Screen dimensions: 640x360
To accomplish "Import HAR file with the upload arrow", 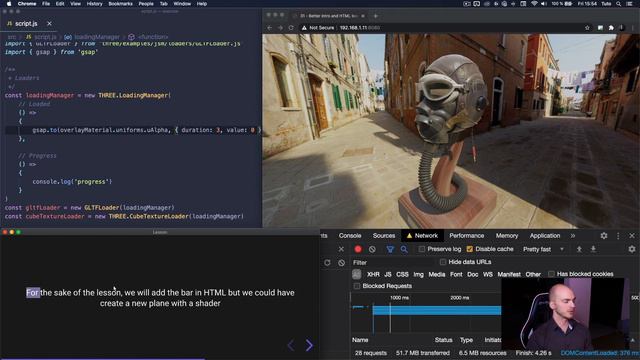I will point(579,249).
